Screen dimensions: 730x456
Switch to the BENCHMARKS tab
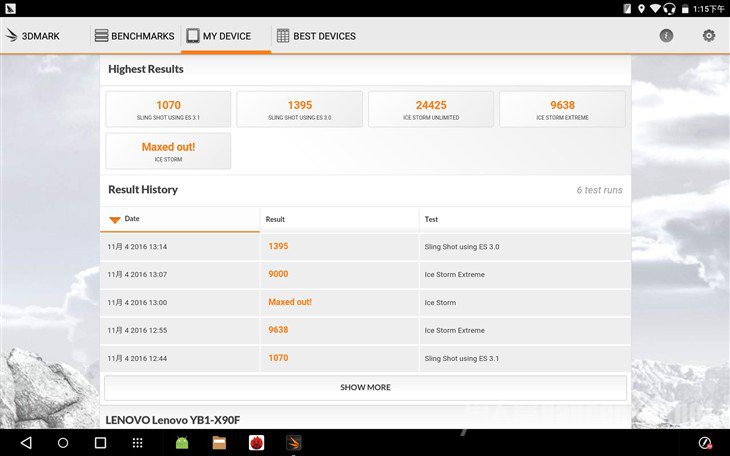134,36
